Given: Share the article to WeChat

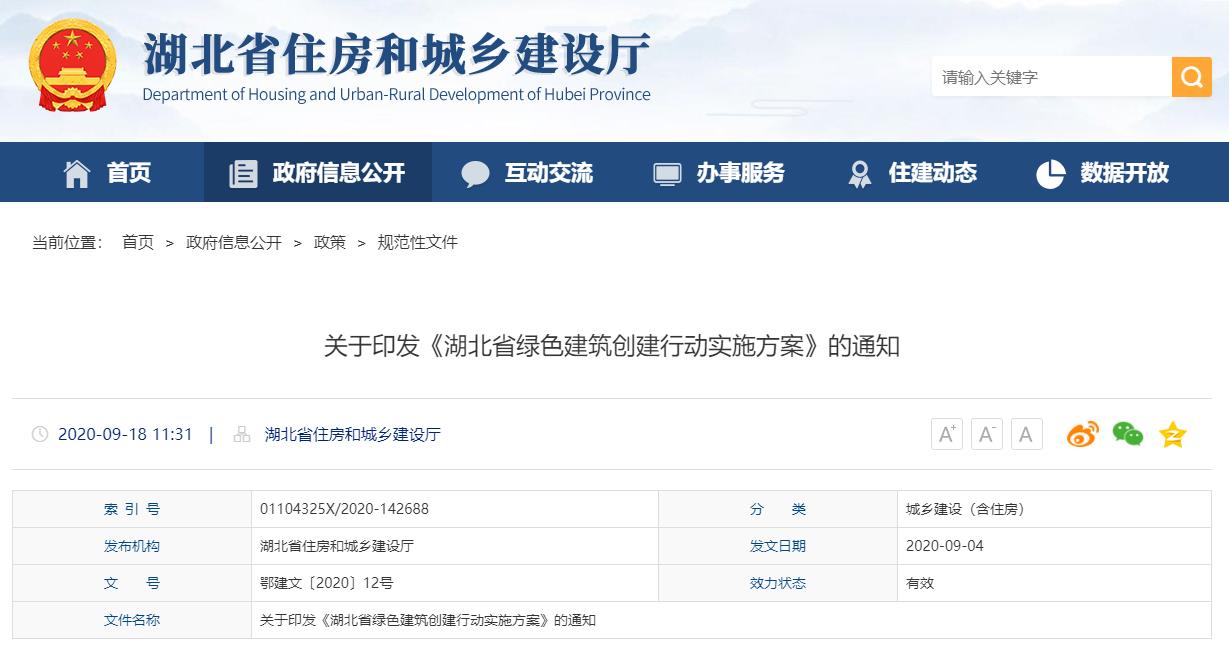Looking at the screenshot, I should 1128,434.
